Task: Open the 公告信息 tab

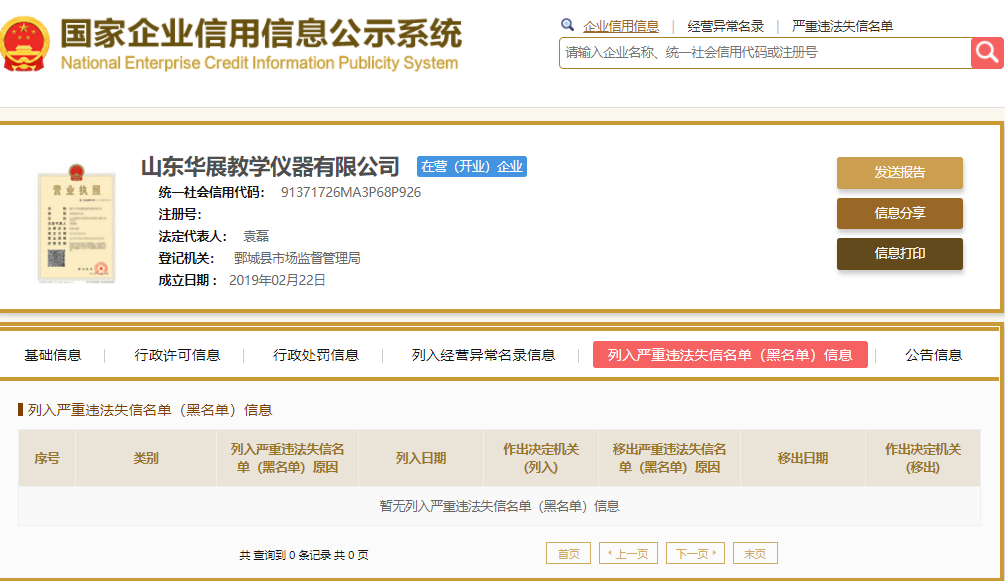Action: pyautogui.click(x=933, y=355)
